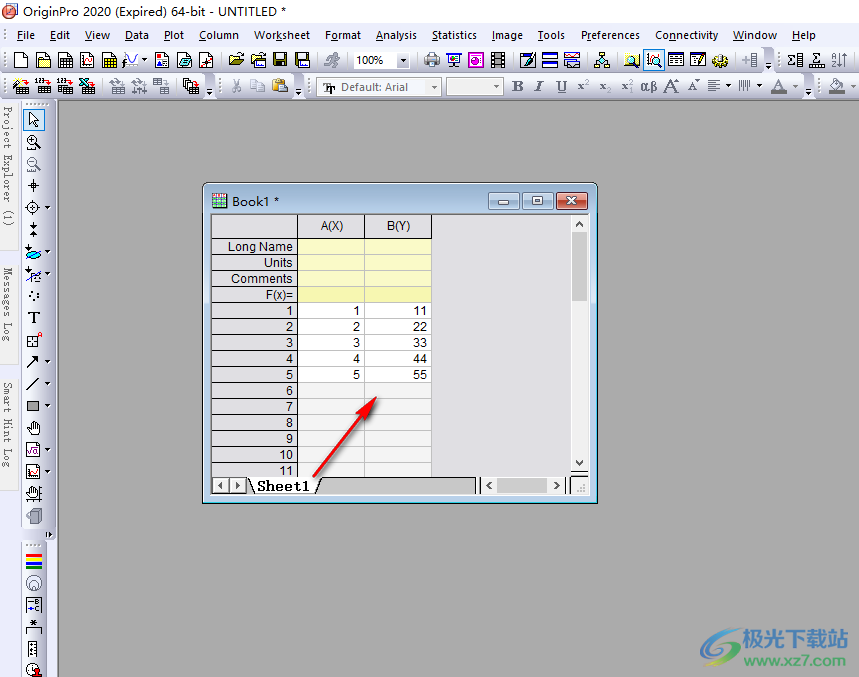Image resolution: width=859 pixels, height=677 pixels.
Task: Click the next sheet navigation arrow
Action: 238,485
